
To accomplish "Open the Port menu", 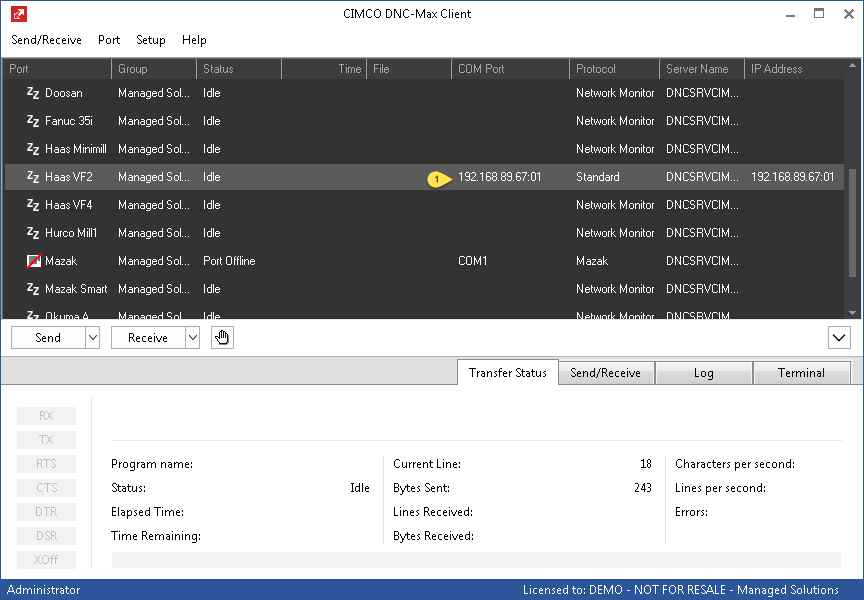I will point(109,40).
